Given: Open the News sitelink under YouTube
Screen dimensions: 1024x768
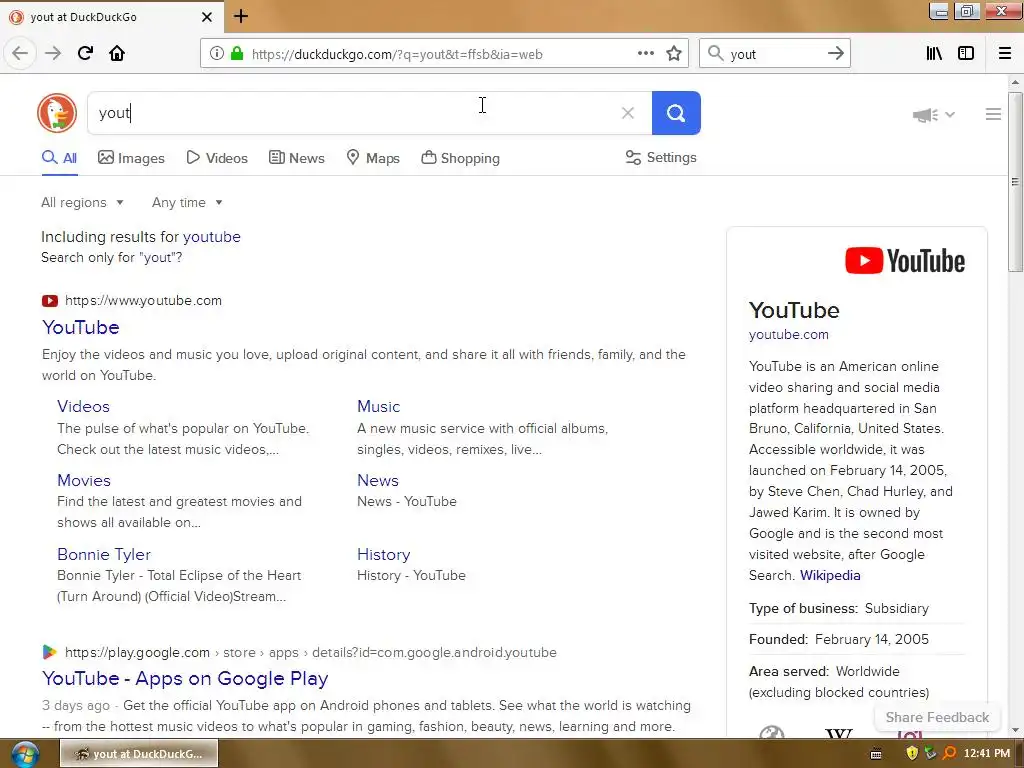Looking at the screenshot, I should (378, 480).
